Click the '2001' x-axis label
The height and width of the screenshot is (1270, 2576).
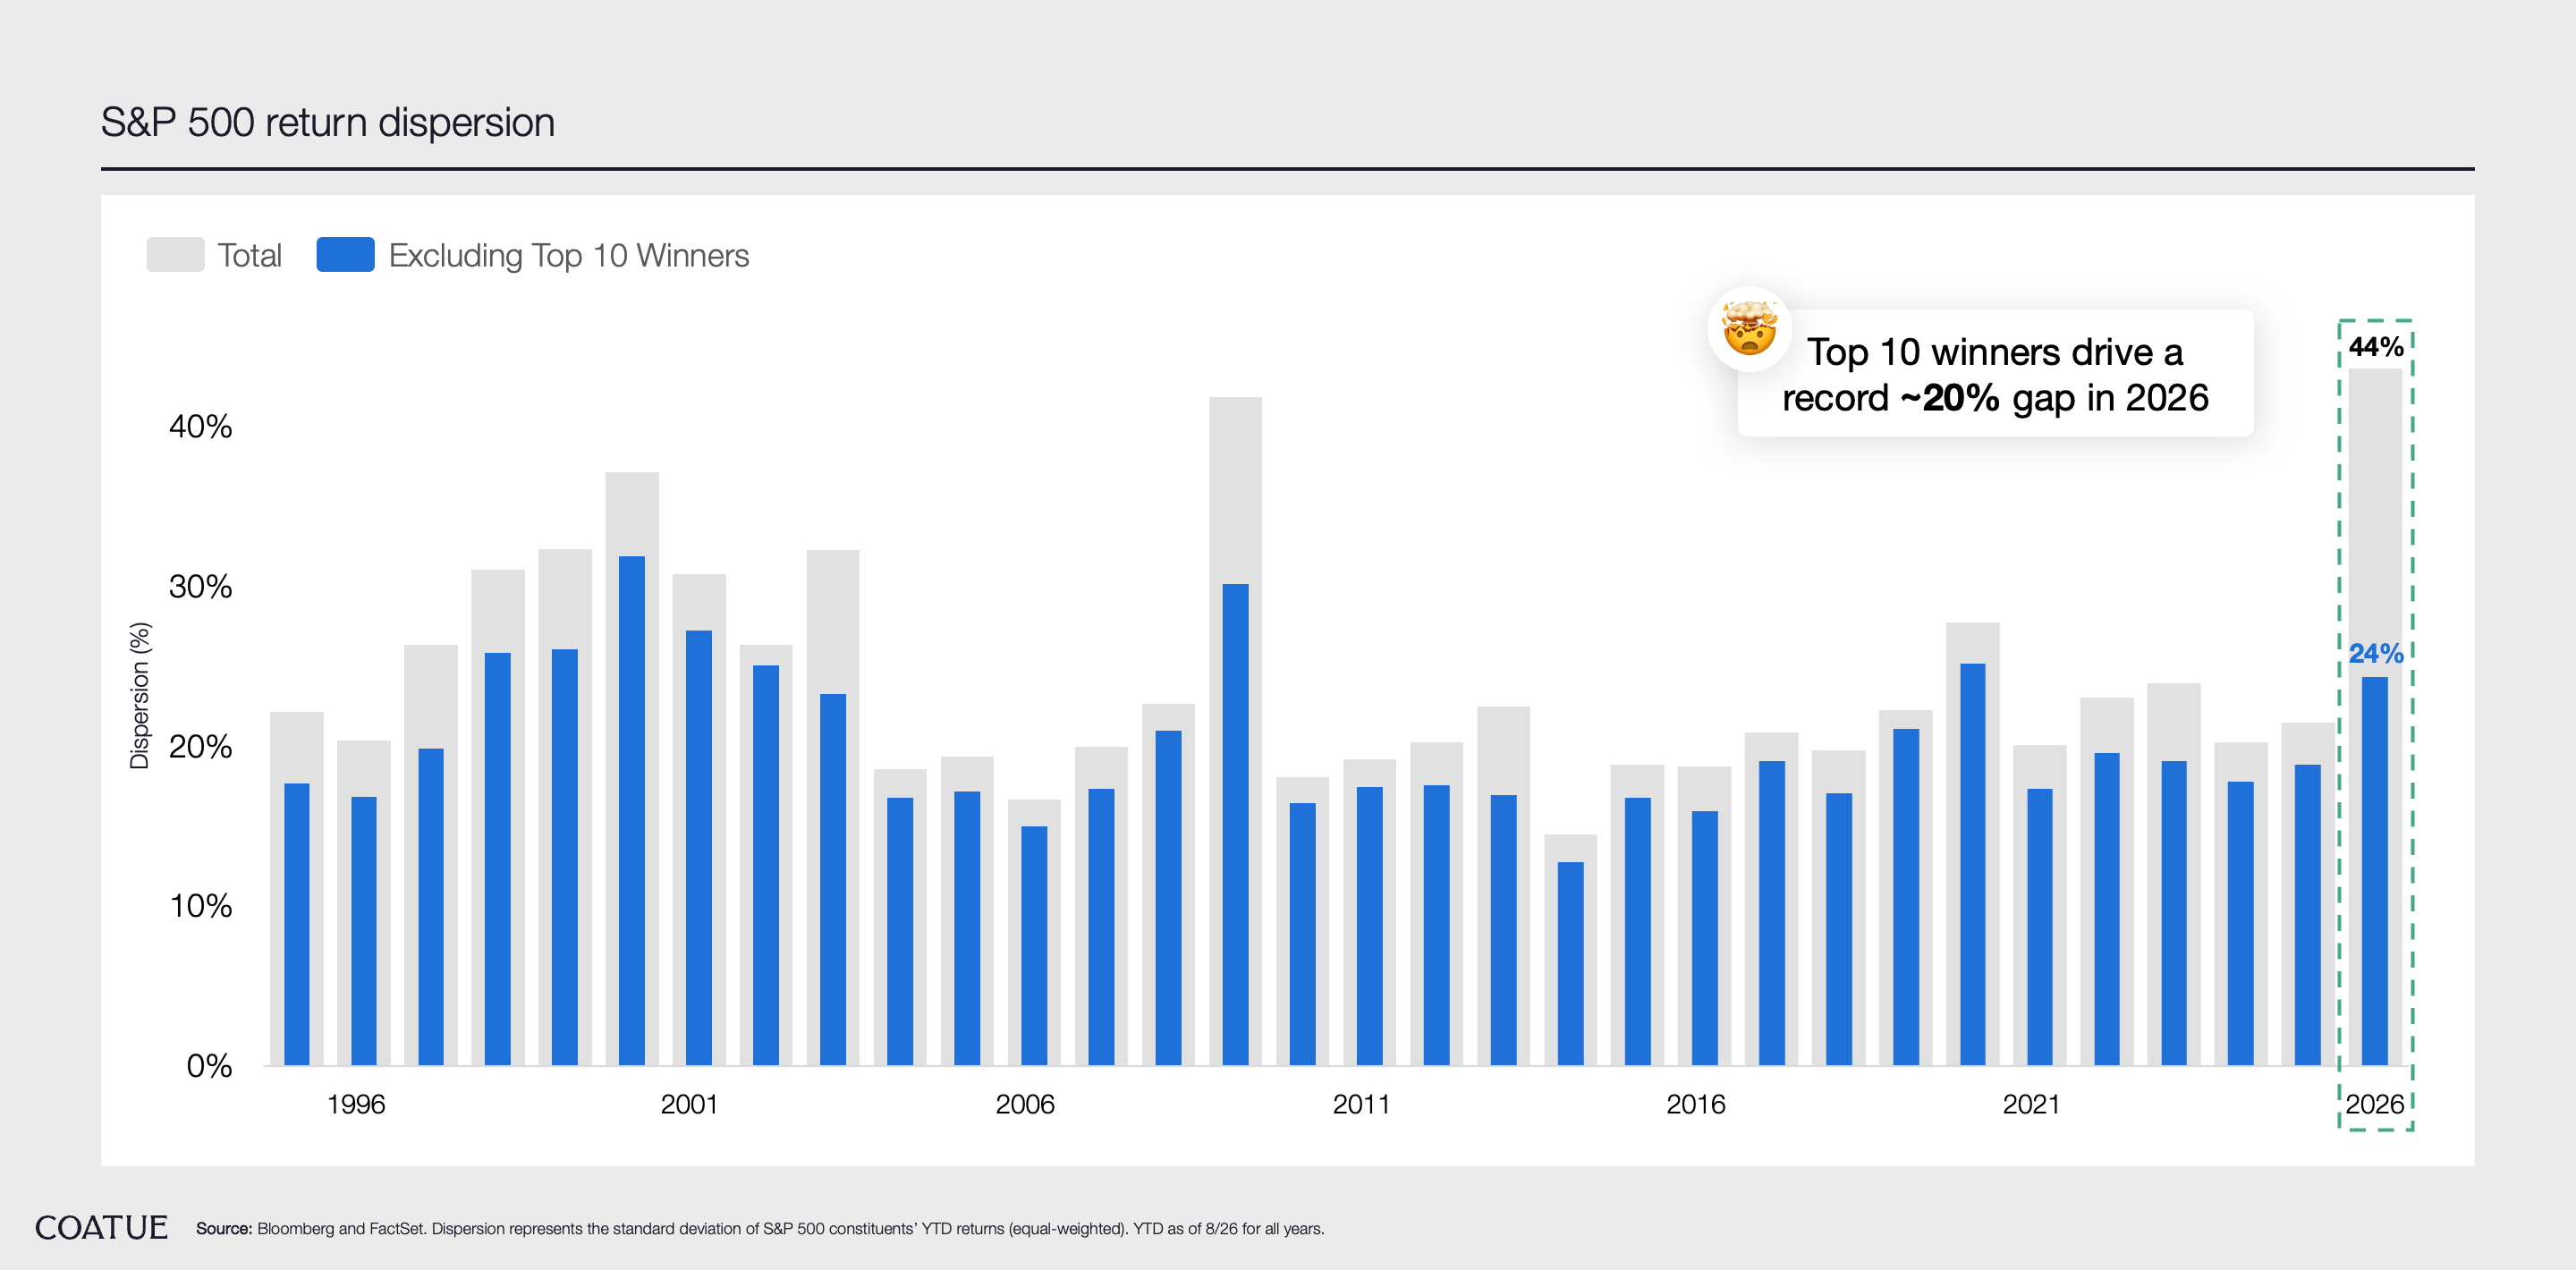click(x=690, y=1104)
